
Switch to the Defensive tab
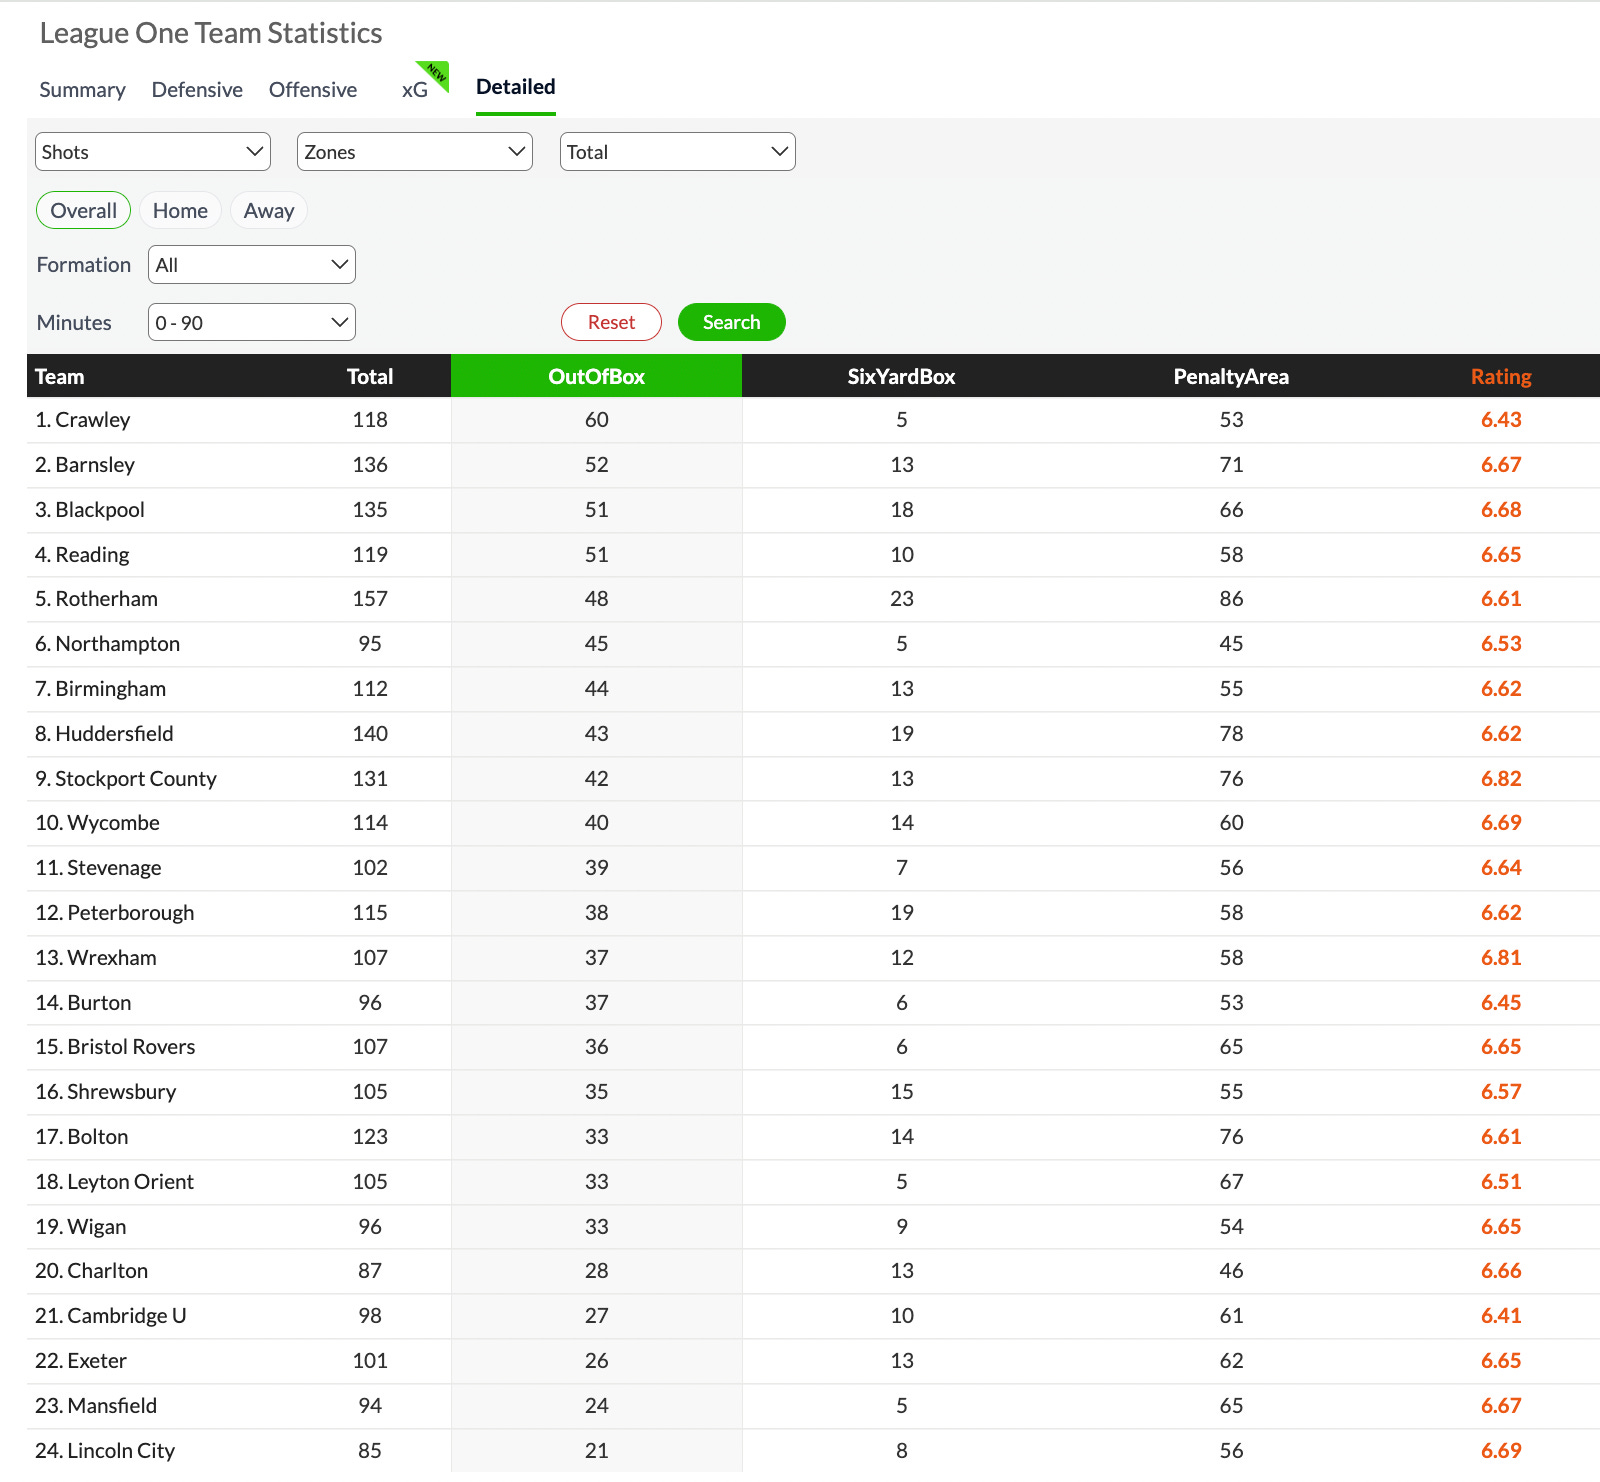(x=197, y=90)
